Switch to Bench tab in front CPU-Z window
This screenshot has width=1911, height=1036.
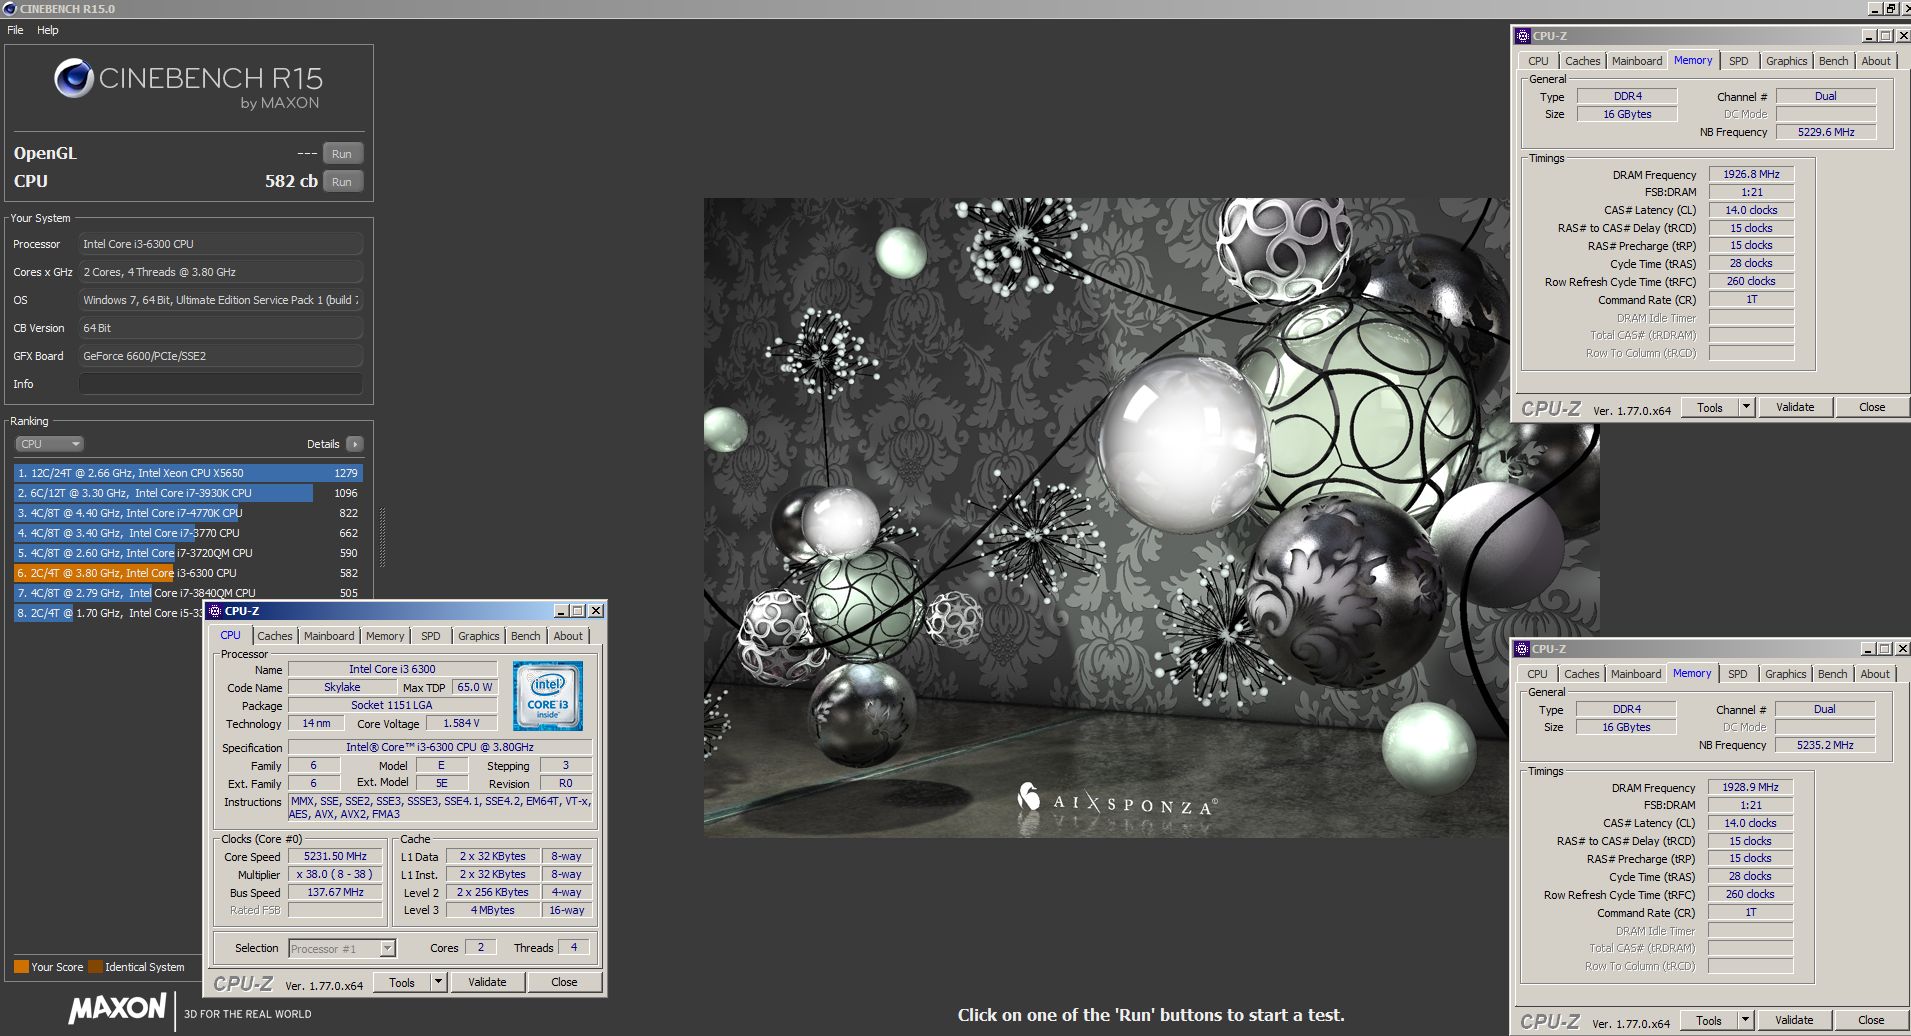point(525,636)
